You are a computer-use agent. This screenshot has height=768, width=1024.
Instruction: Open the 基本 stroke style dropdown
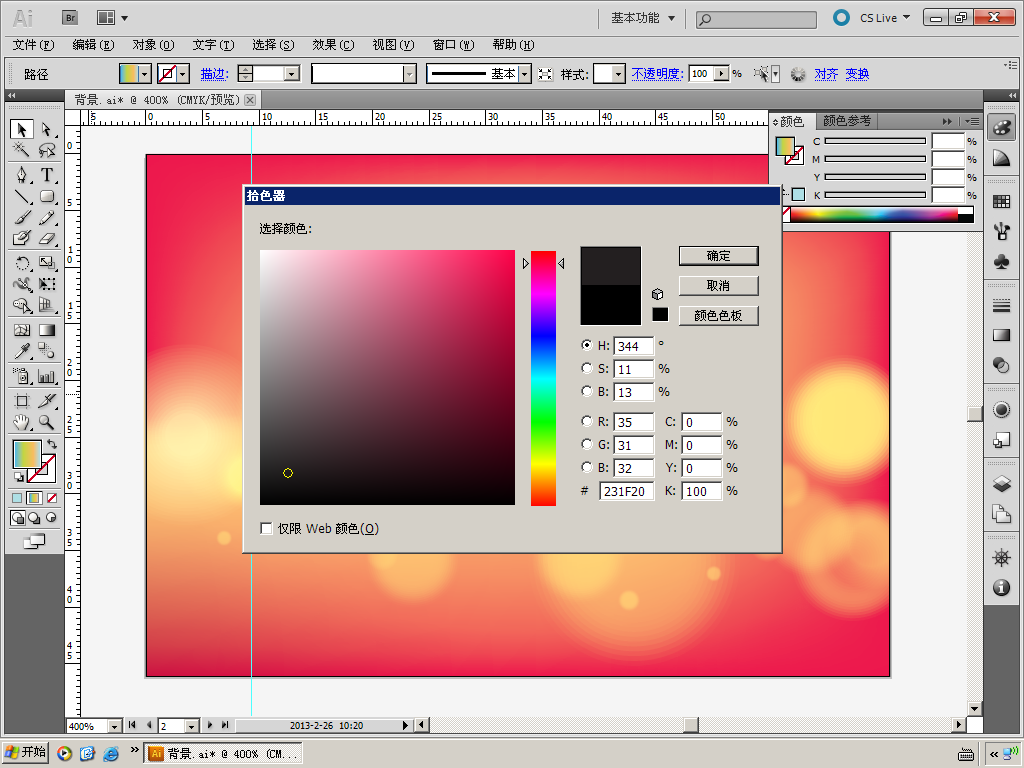click(526, 74)
